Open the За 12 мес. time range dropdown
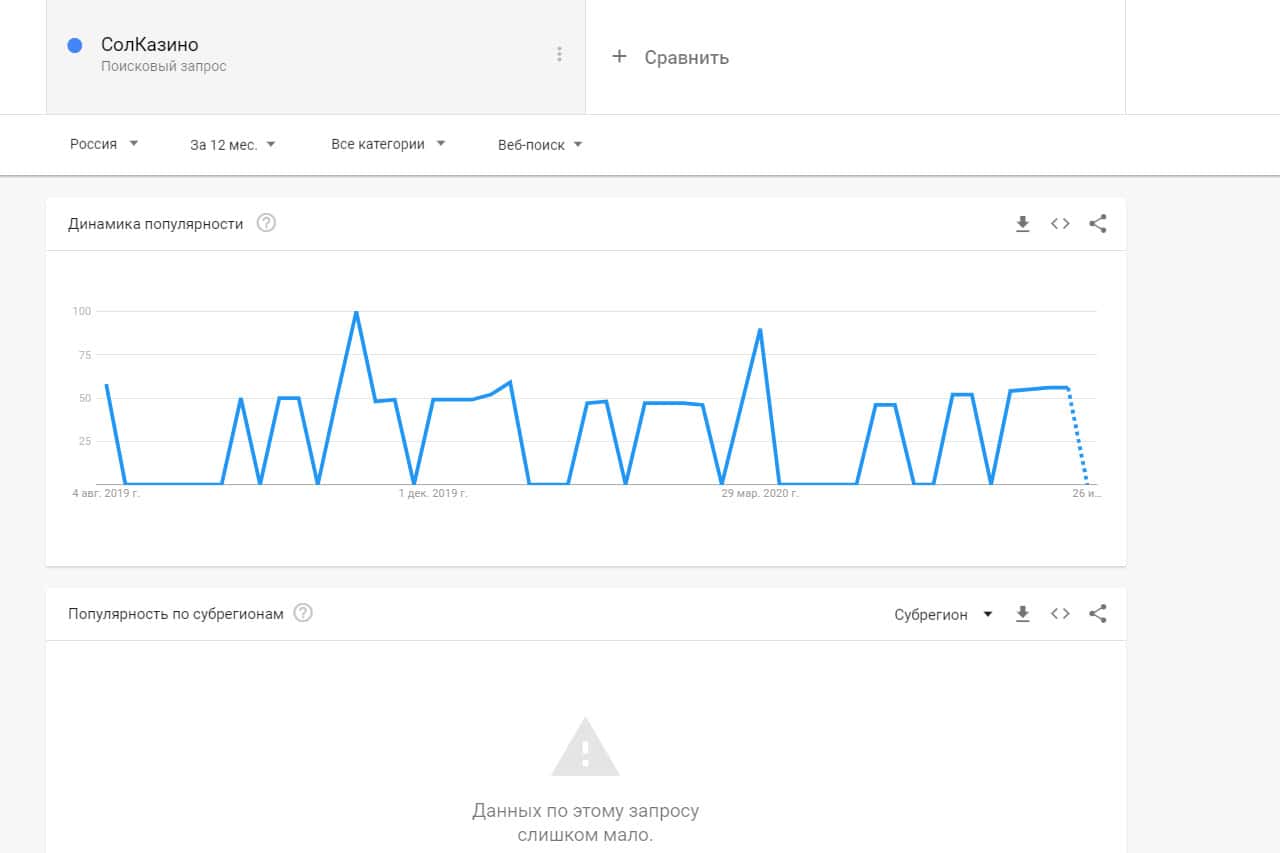The image size is (1280, 853). [233, 145]
